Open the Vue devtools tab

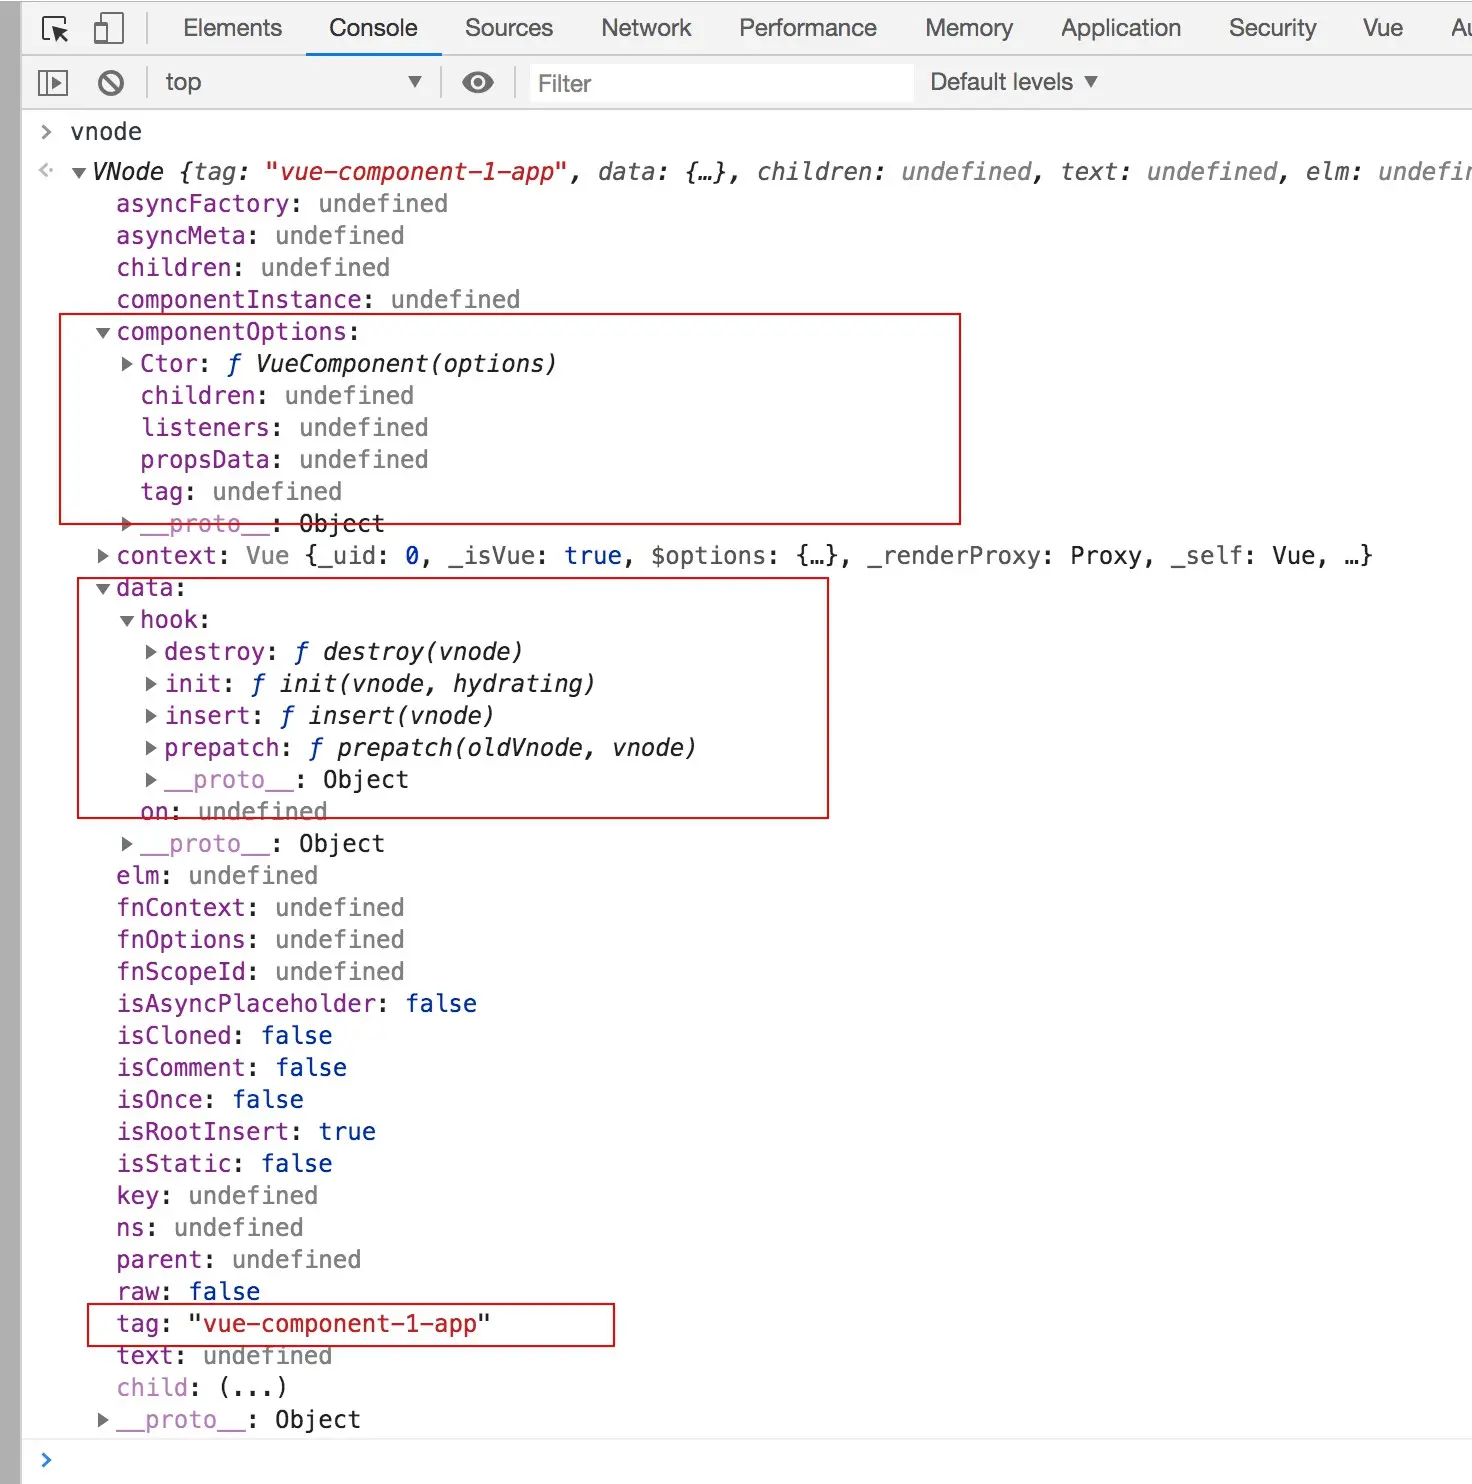click(x=1382, y=28)
